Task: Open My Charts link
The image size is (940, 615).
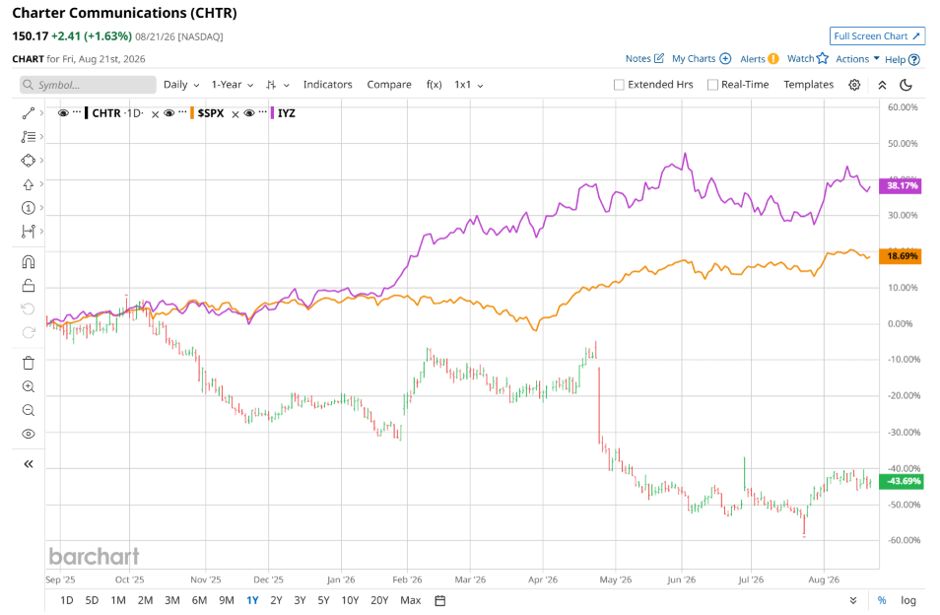Action: 701,59
